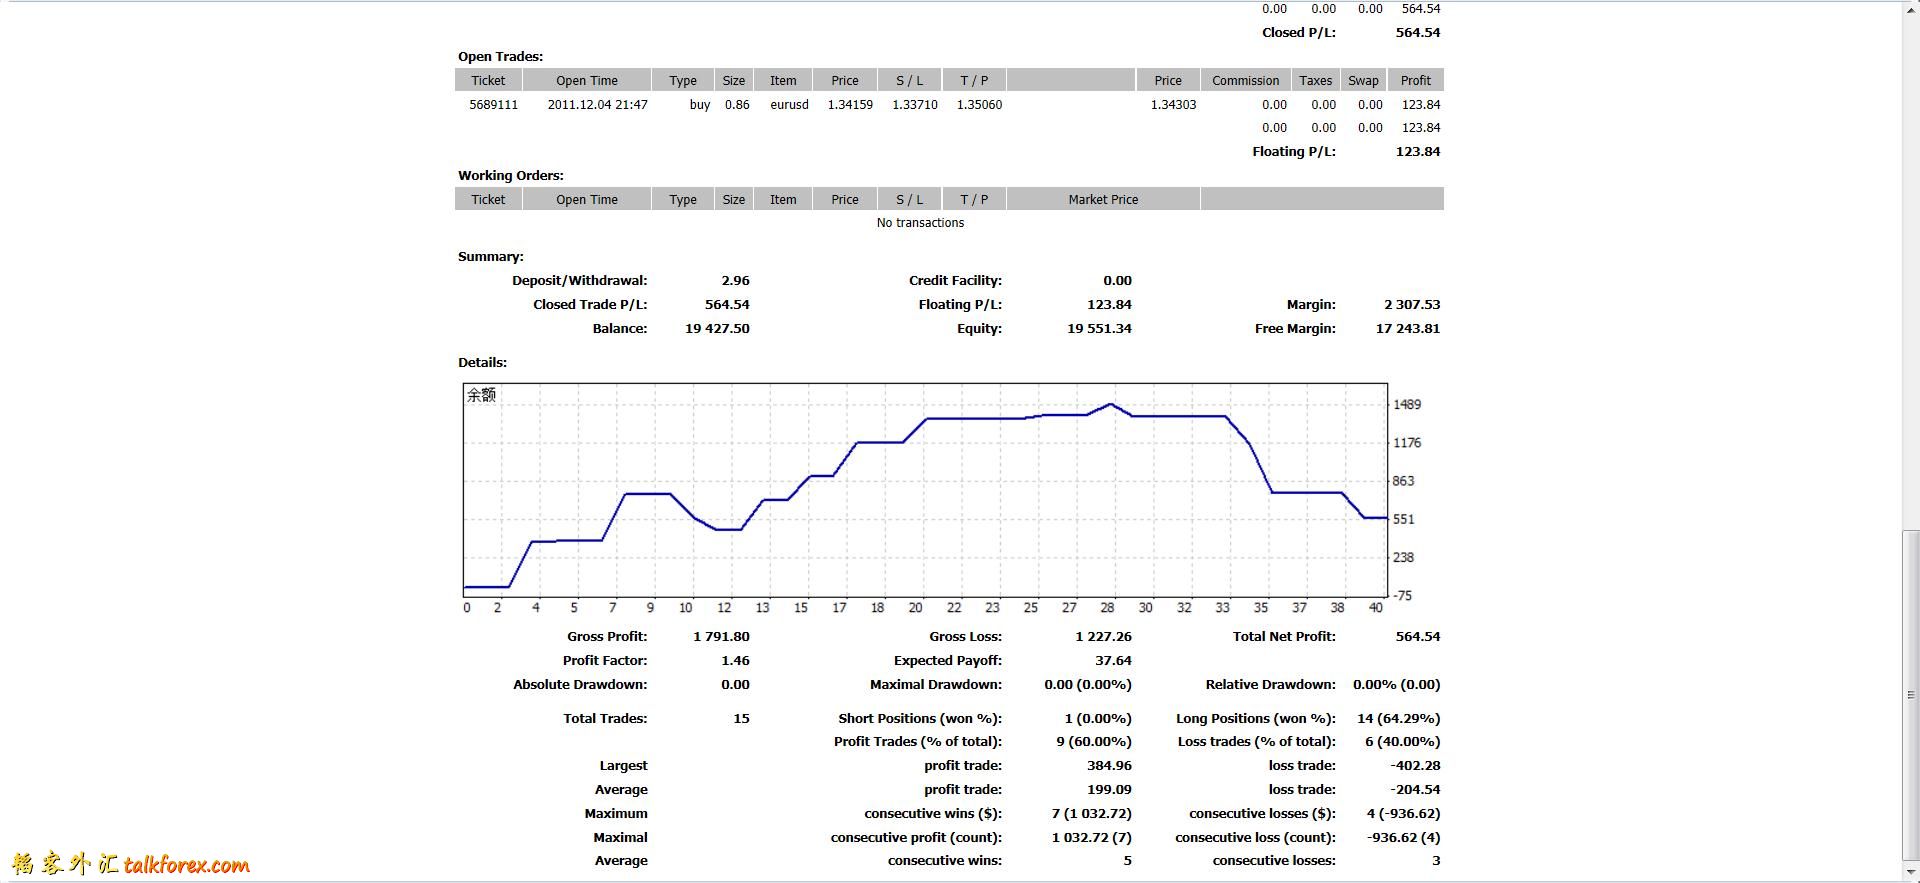1920x883 pixels.
Task: Click the 'Total Net Profit:' label
Action: 1284,636
